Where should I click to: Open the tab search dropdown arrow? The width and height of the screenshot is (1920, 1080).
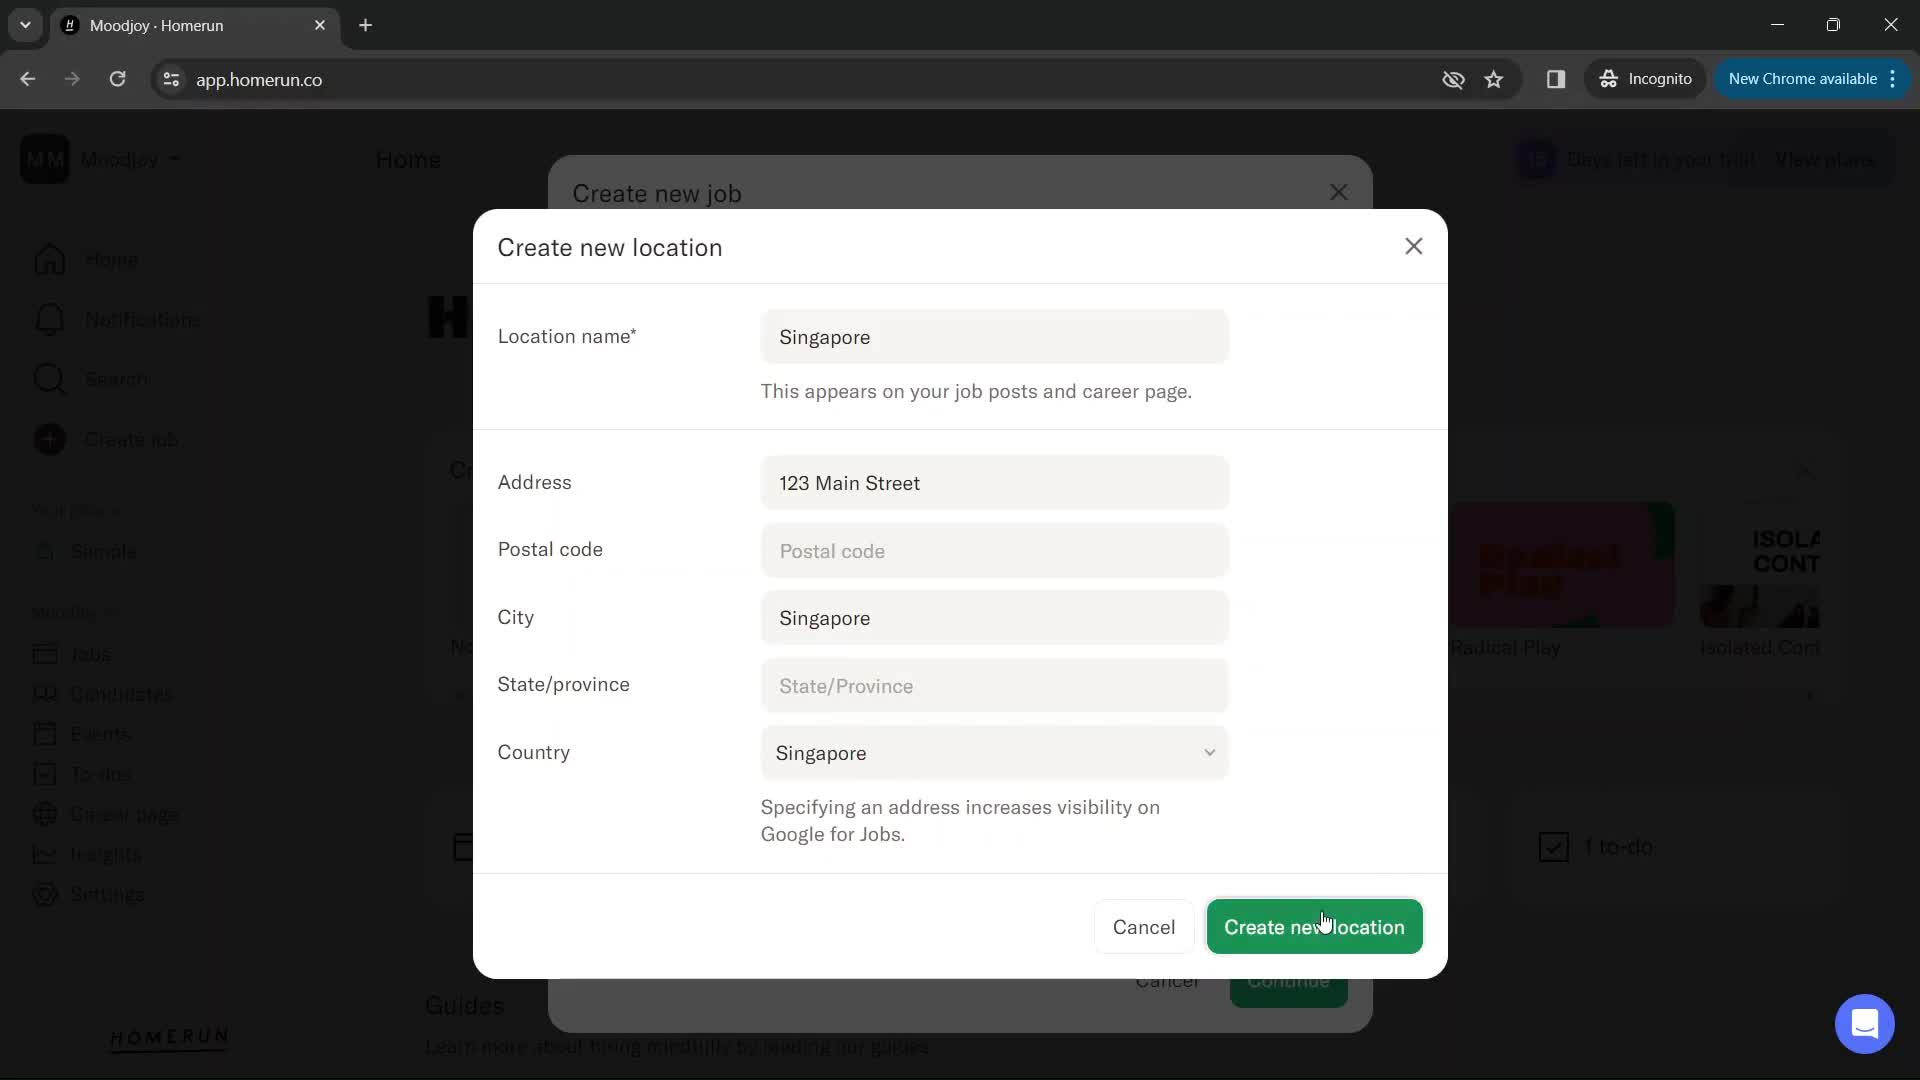(25, 25)
